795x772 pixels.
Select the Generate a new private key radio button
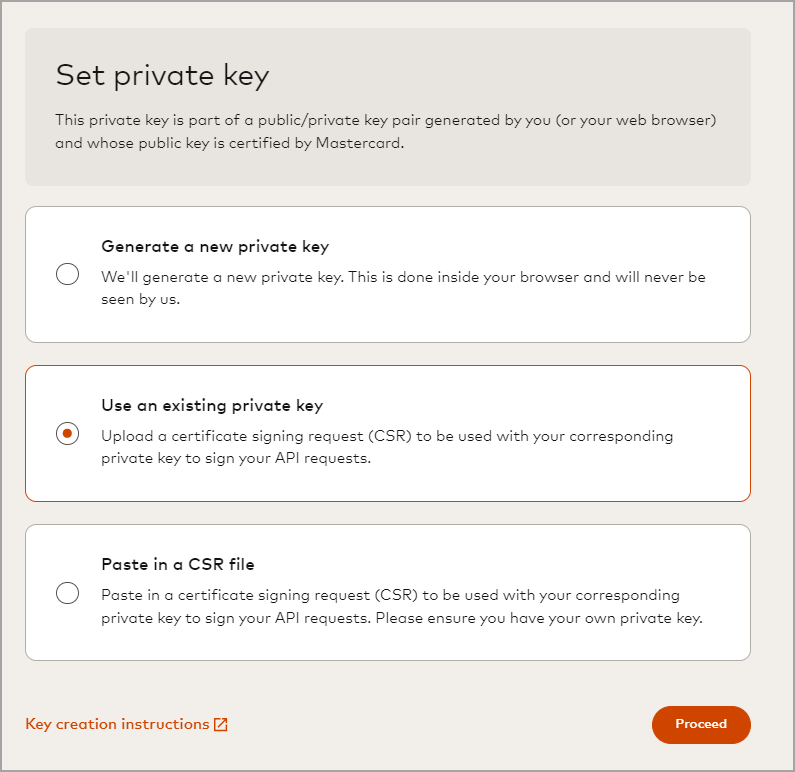68,274
